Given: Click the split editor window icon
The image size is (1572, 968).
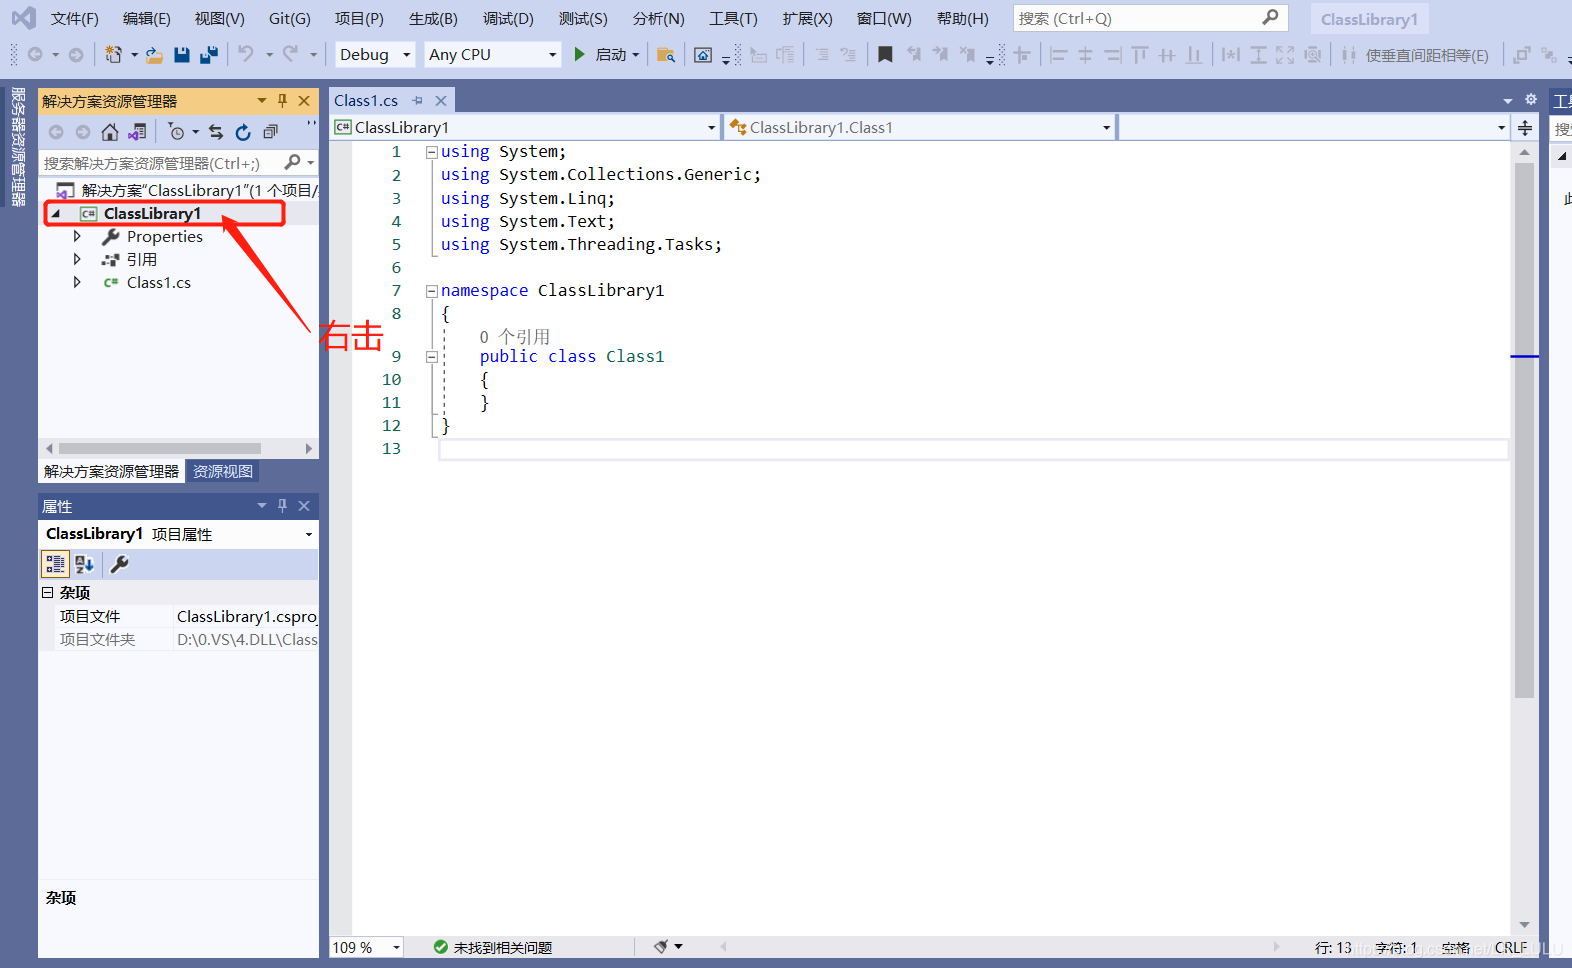Looking at the screenshot, I should click(x=1525, y=128).
